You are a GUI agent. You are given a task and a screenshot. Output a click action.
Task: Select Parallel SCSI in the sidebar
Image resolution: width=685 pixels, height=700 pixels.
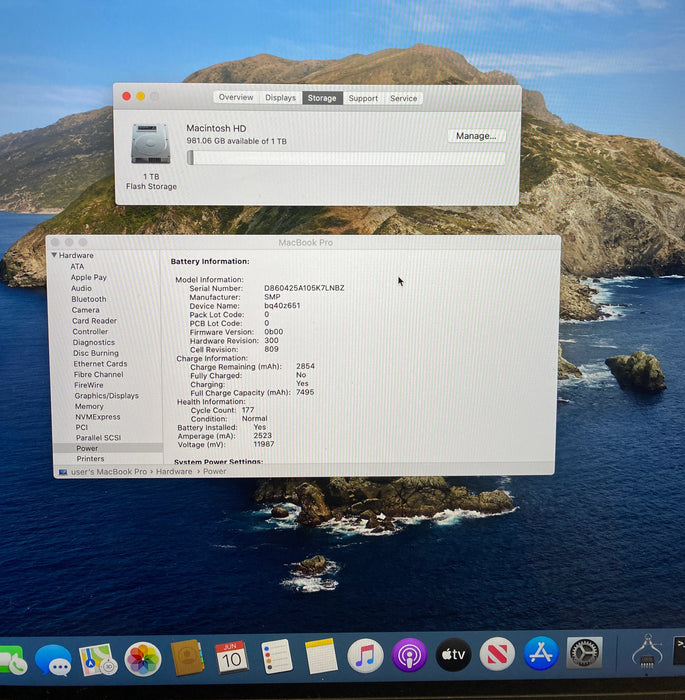coord(98,438)
